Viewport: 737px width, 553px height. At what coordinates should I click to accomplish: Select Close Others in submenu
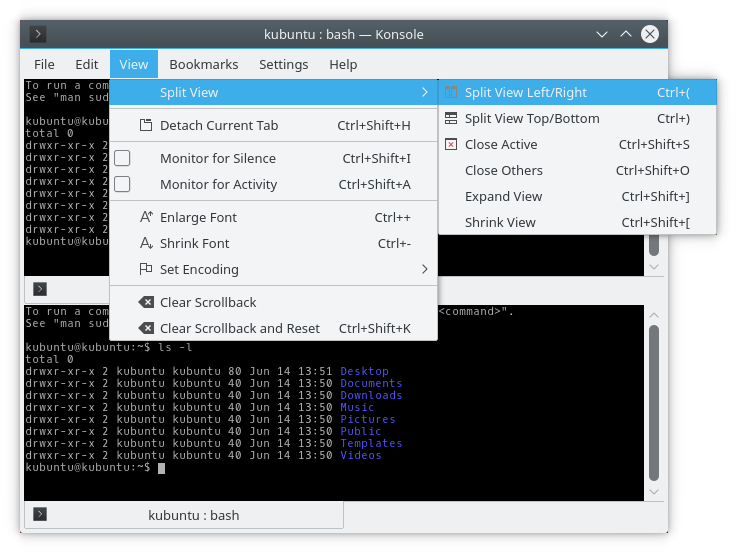click(578, 170)
